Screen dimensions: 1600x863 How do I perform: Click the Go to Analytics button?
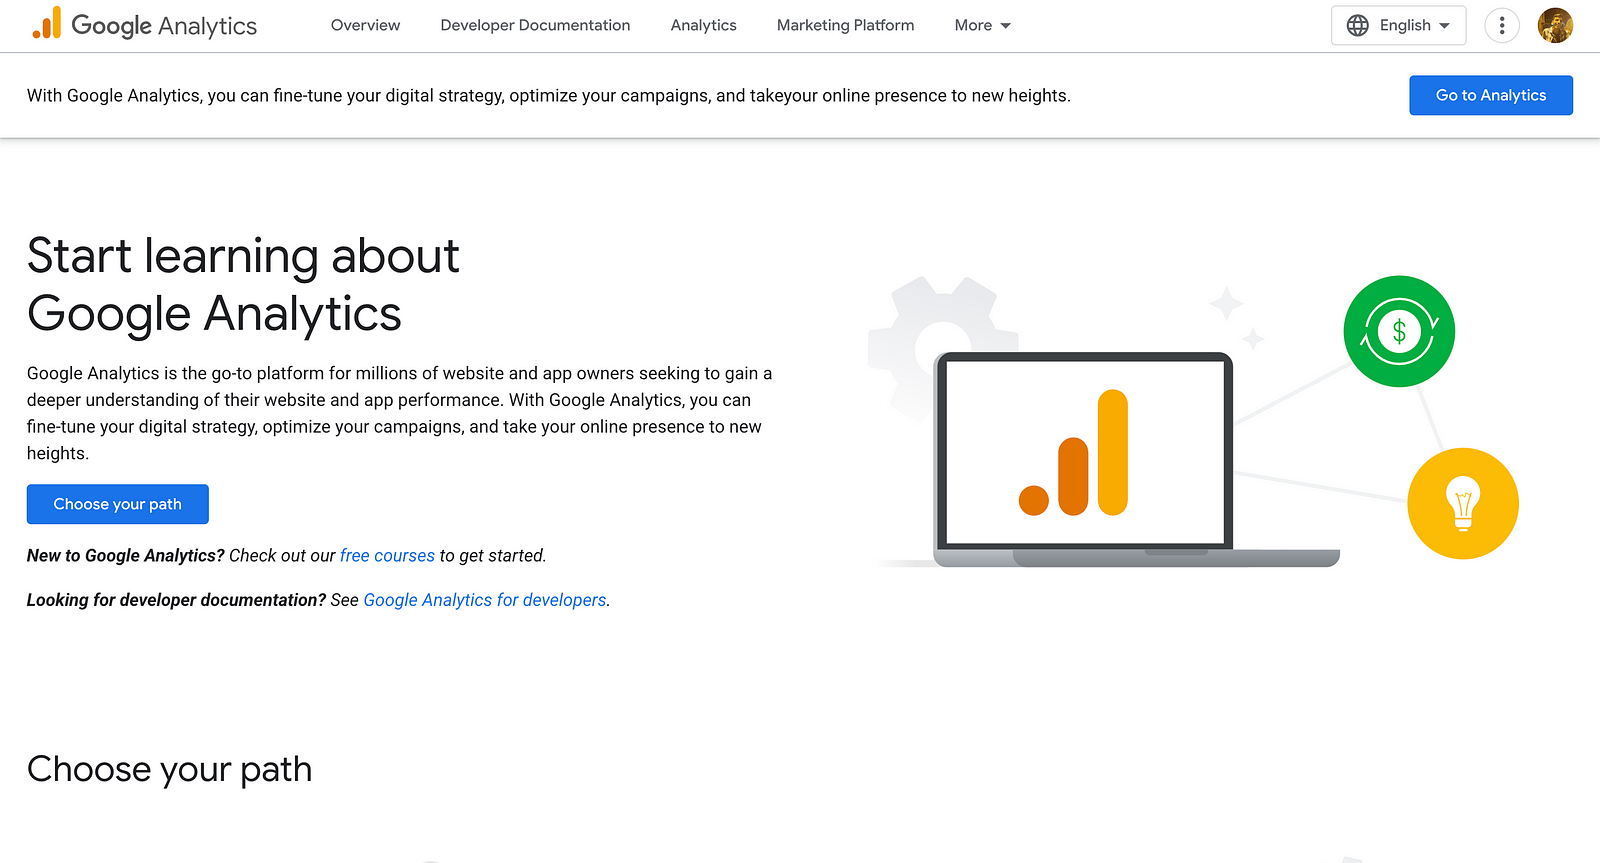pos(1491,95)
